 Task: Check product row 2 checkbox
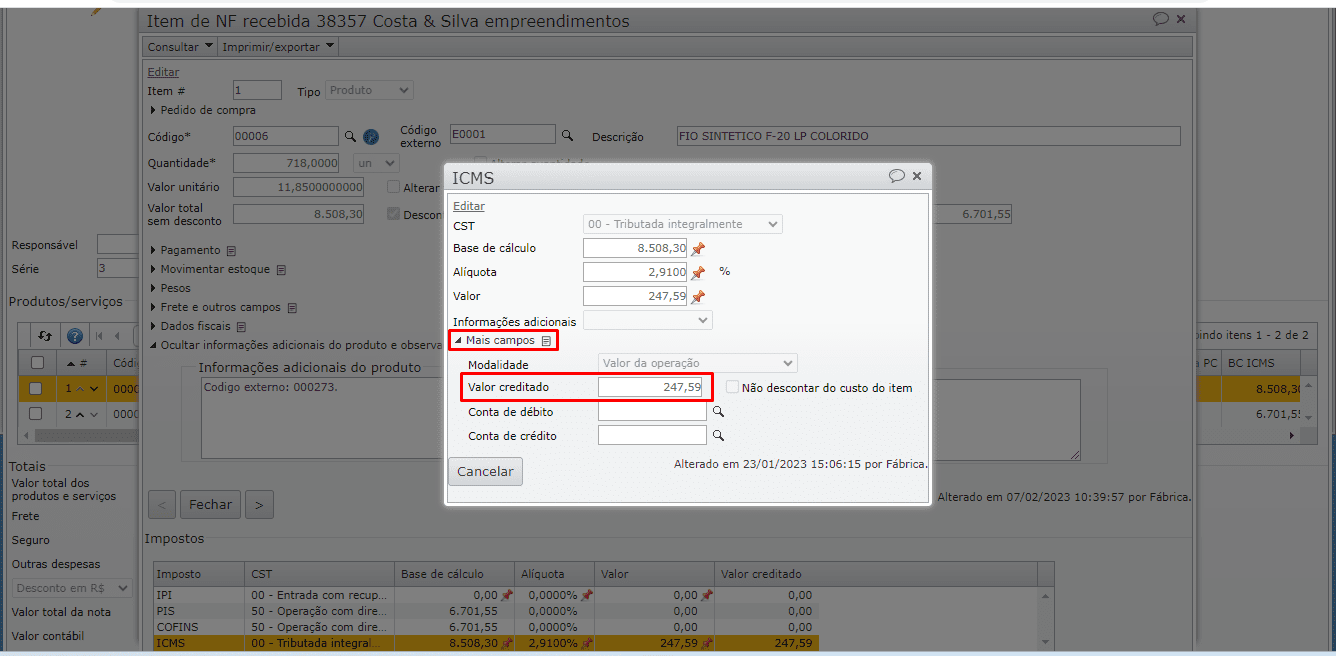pyautogui.click(x=37, y=414)
